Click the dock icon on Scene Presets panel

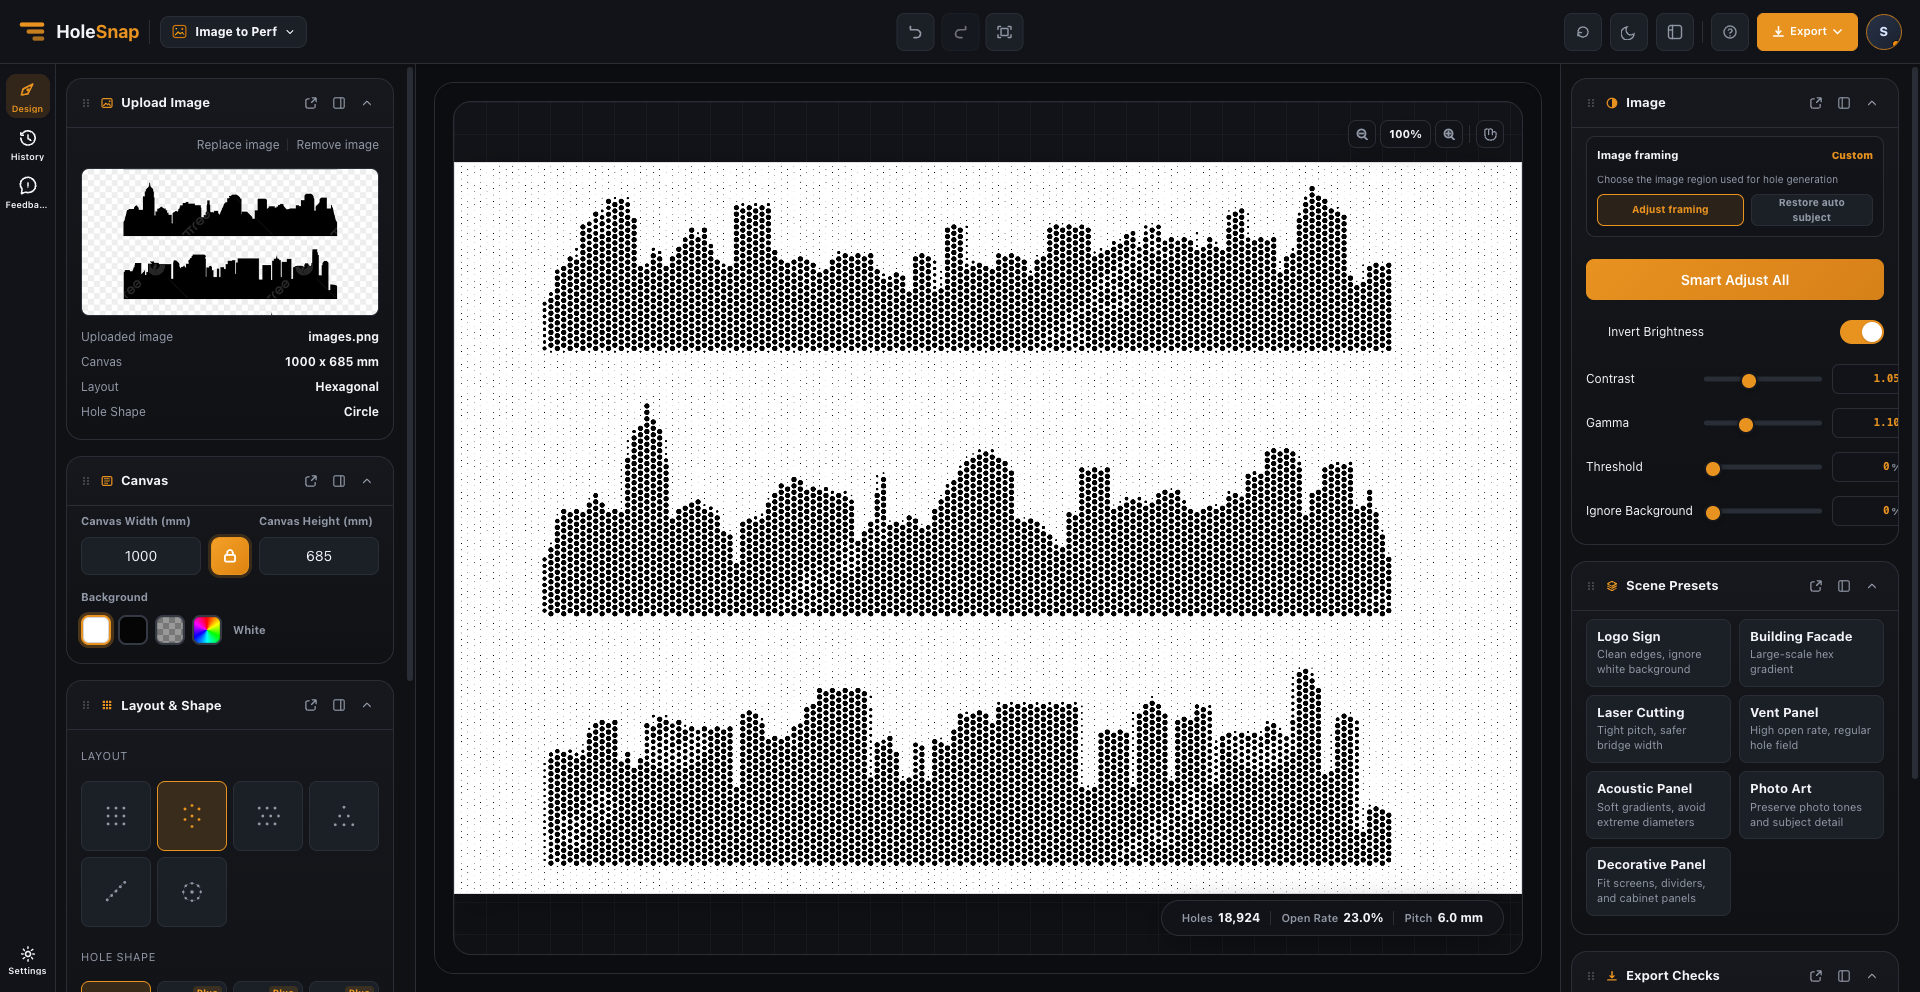(x=1844, y=586)
